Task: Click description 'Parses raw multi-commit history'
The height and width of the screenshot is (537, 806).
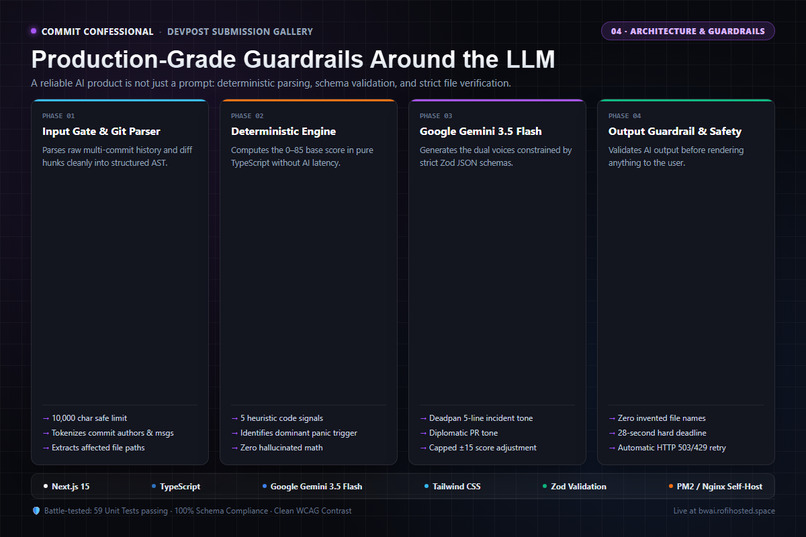Action: pos(117,156)
